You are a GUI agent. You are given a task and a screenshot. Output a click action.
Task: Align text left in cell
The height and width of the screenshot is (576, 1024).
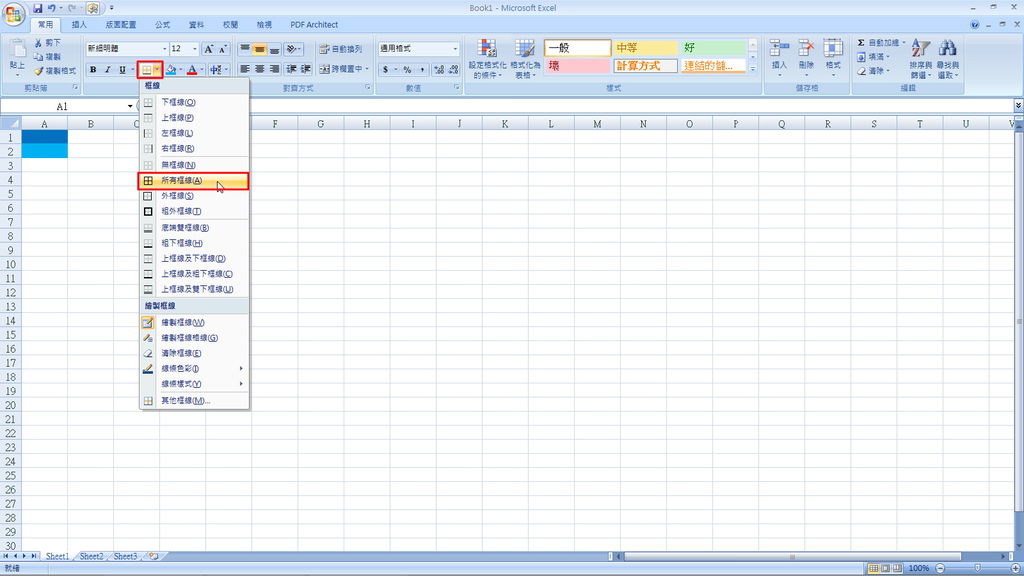[x=245, y=69]
